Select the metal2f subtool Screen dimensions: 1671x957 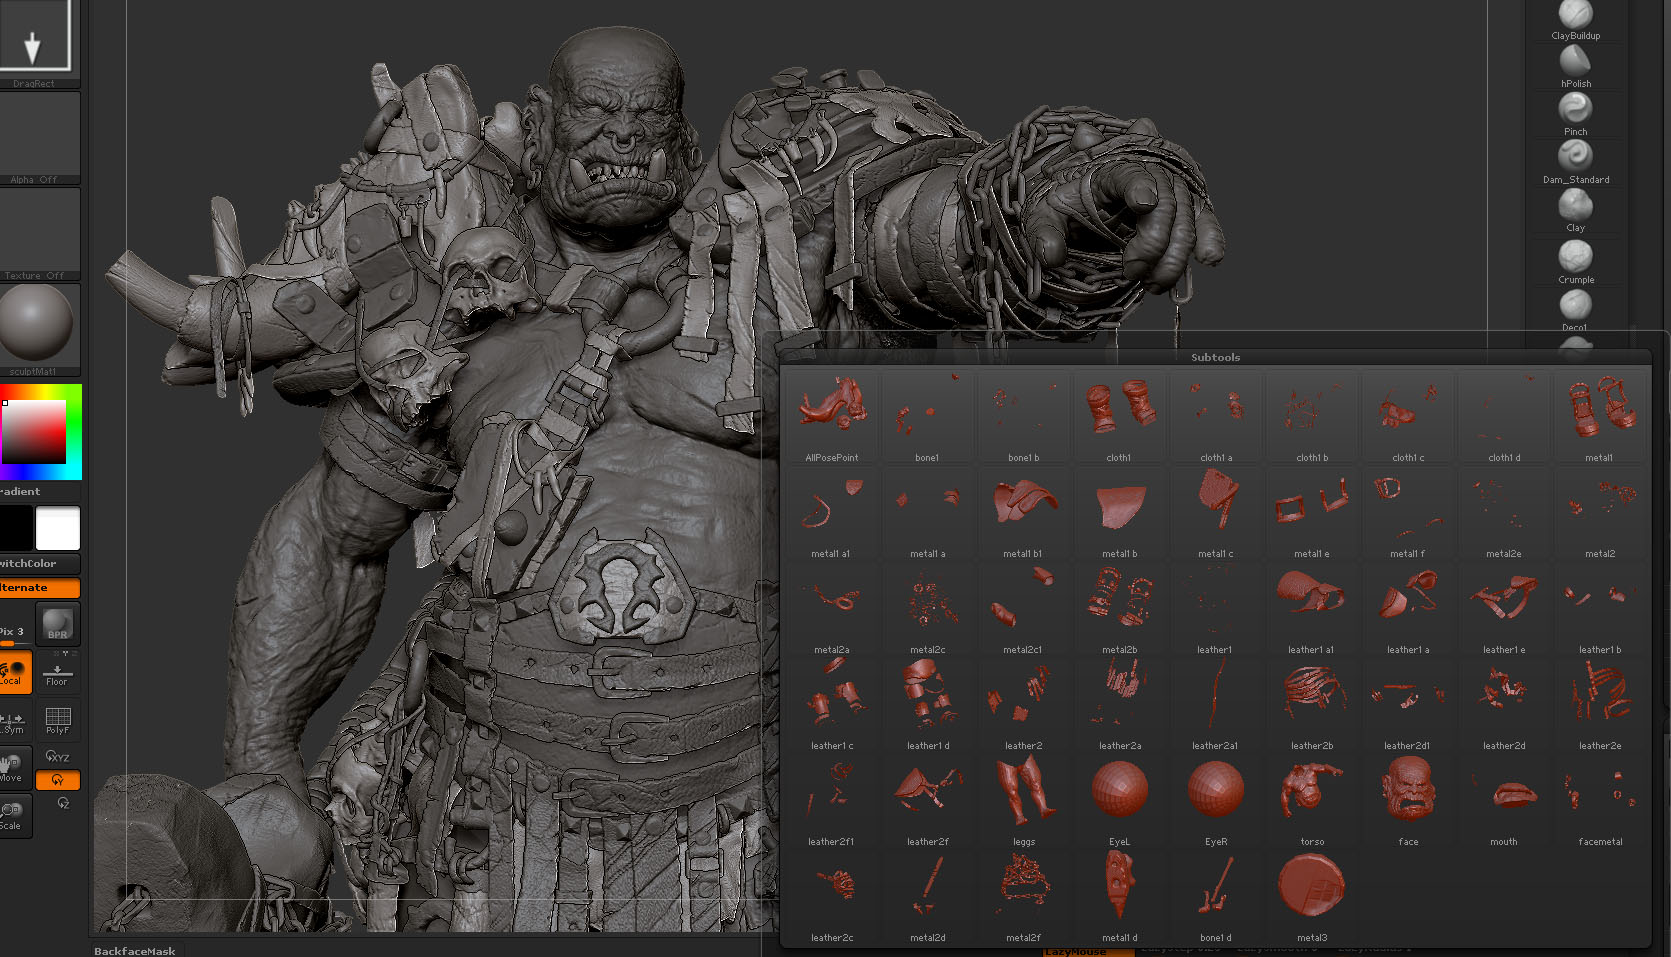click(1023, 897)
